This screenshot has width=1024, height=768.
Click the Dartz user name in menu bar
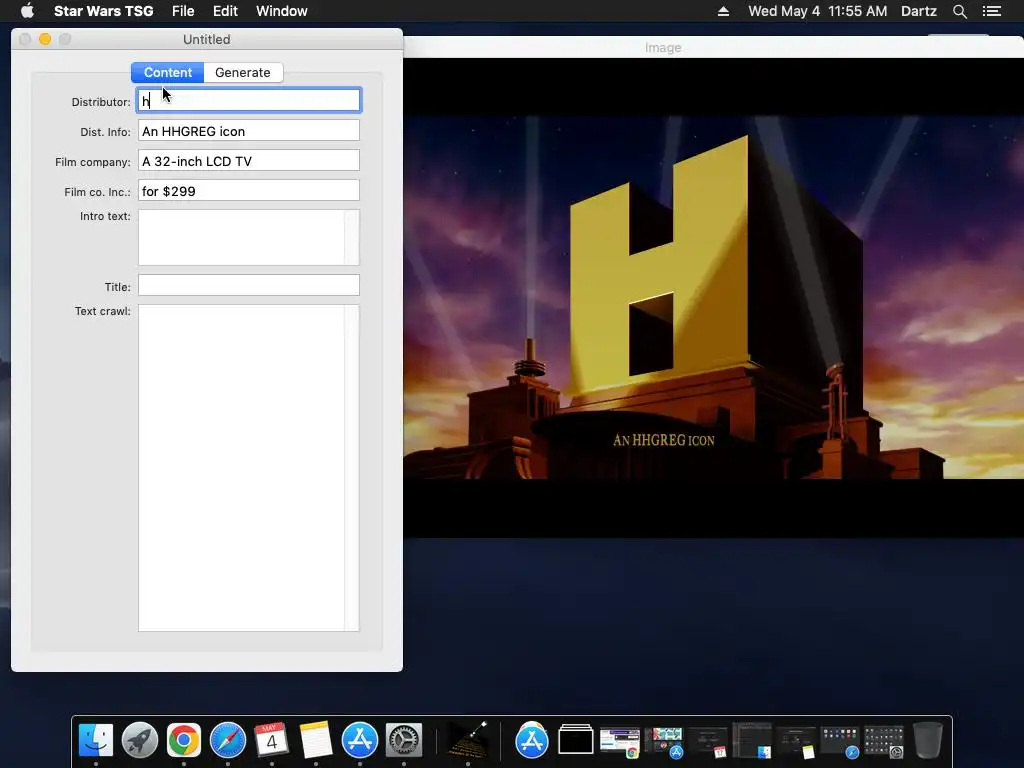(918, 11)
